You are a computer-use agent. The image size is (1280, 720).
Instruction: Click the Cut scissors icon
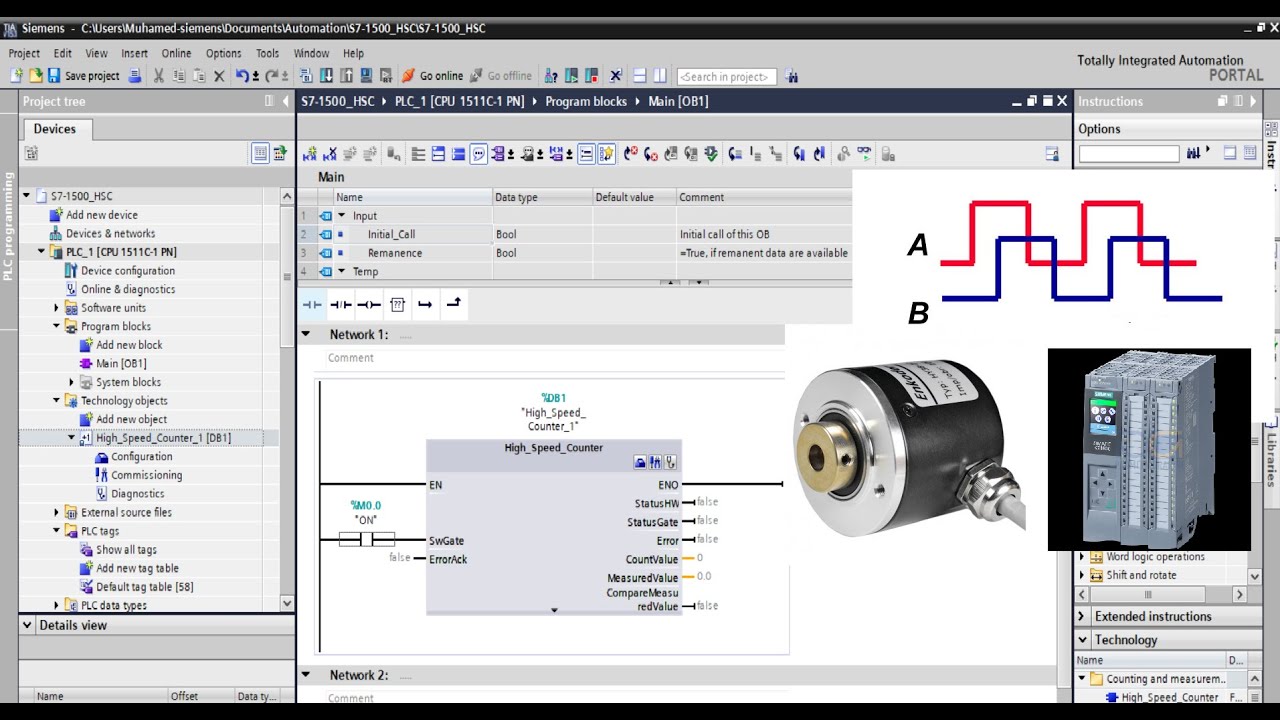(158, 76)
